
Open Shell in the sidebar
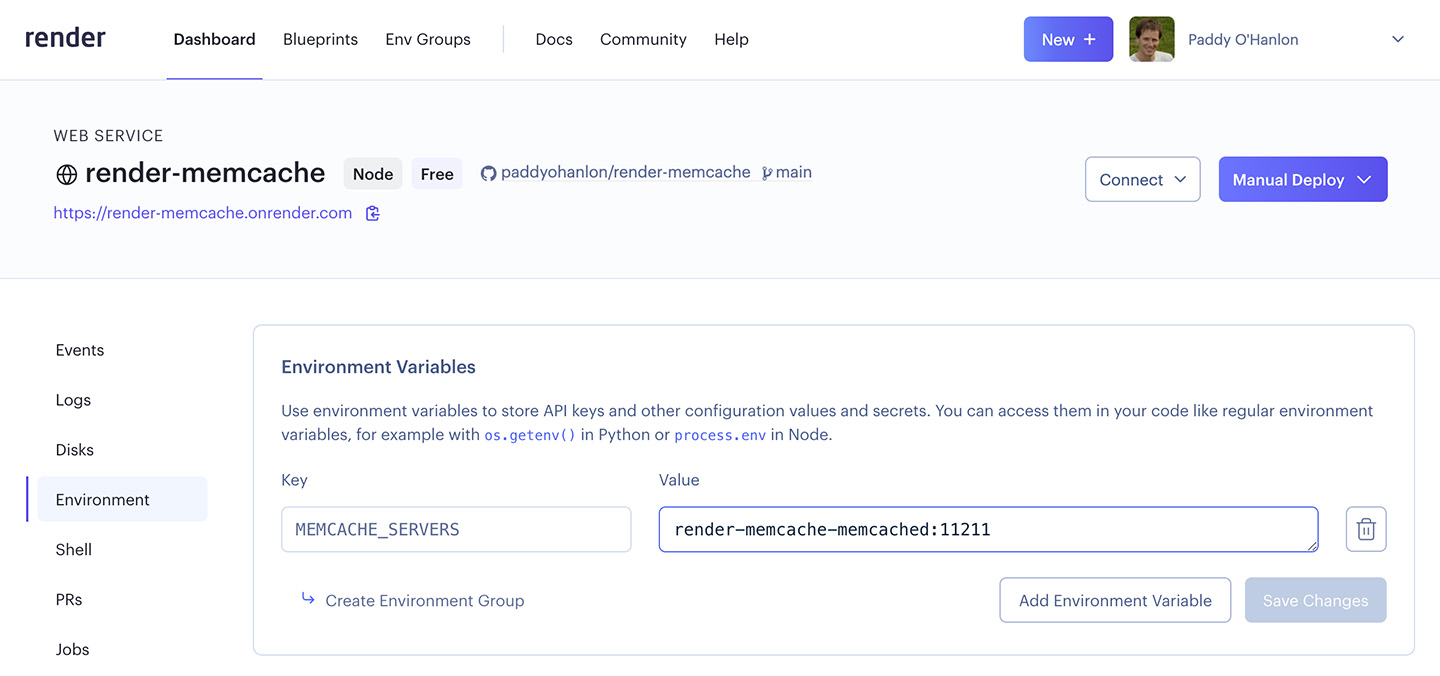click(x=74, y=549)
